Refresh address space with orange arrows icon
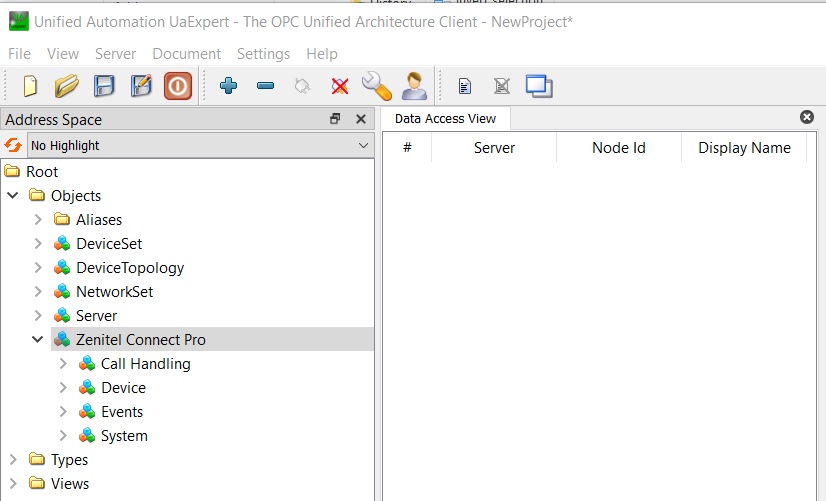The height and width of the screenshot is (501, 826). (x=13, y=145)
